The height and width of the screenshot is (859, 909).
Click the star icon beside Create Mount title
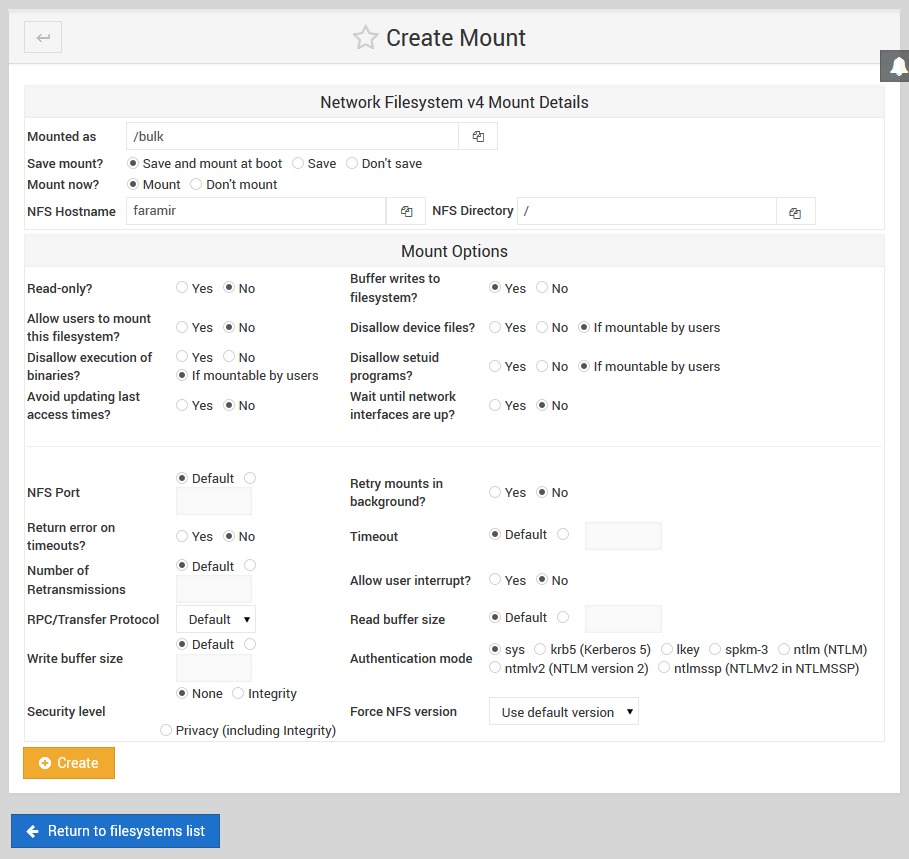[x=365, y=38]
